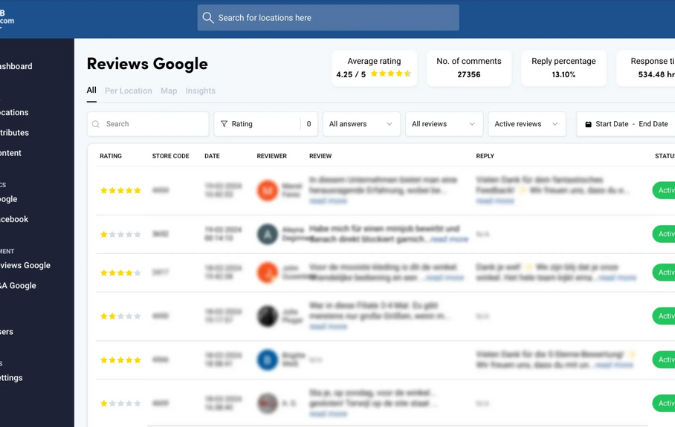This screenshot has height=427, width=675.
Task: Click the 'No. of comments' 27356 card
Action: coord(469,68)
